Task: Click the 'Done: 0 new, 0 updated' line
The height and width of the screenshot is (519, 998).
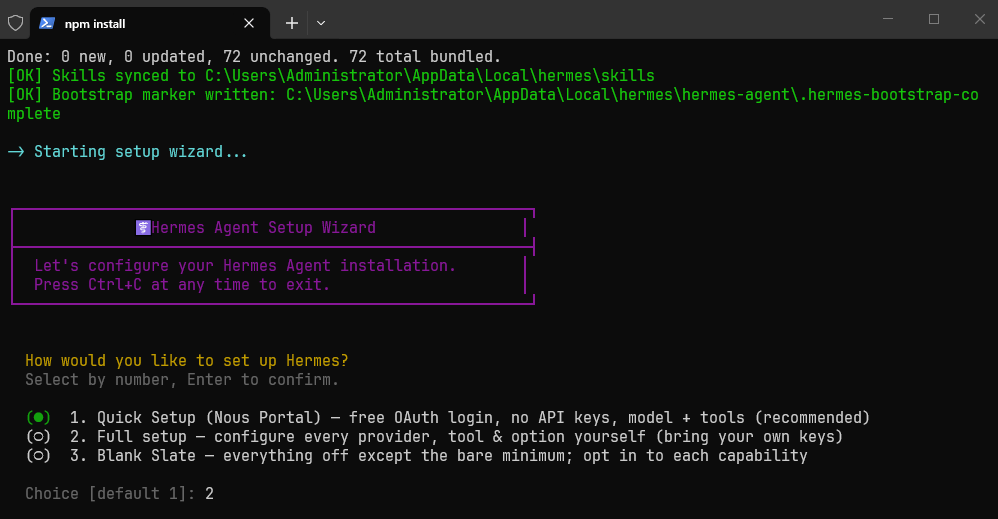Action: pos(254,57)
